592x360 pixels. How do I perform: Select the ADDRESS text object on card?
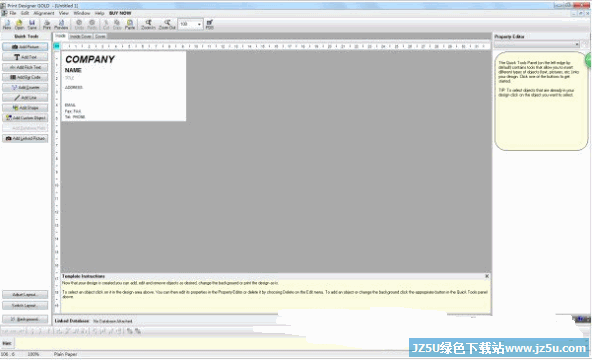[x=74, y=88]
